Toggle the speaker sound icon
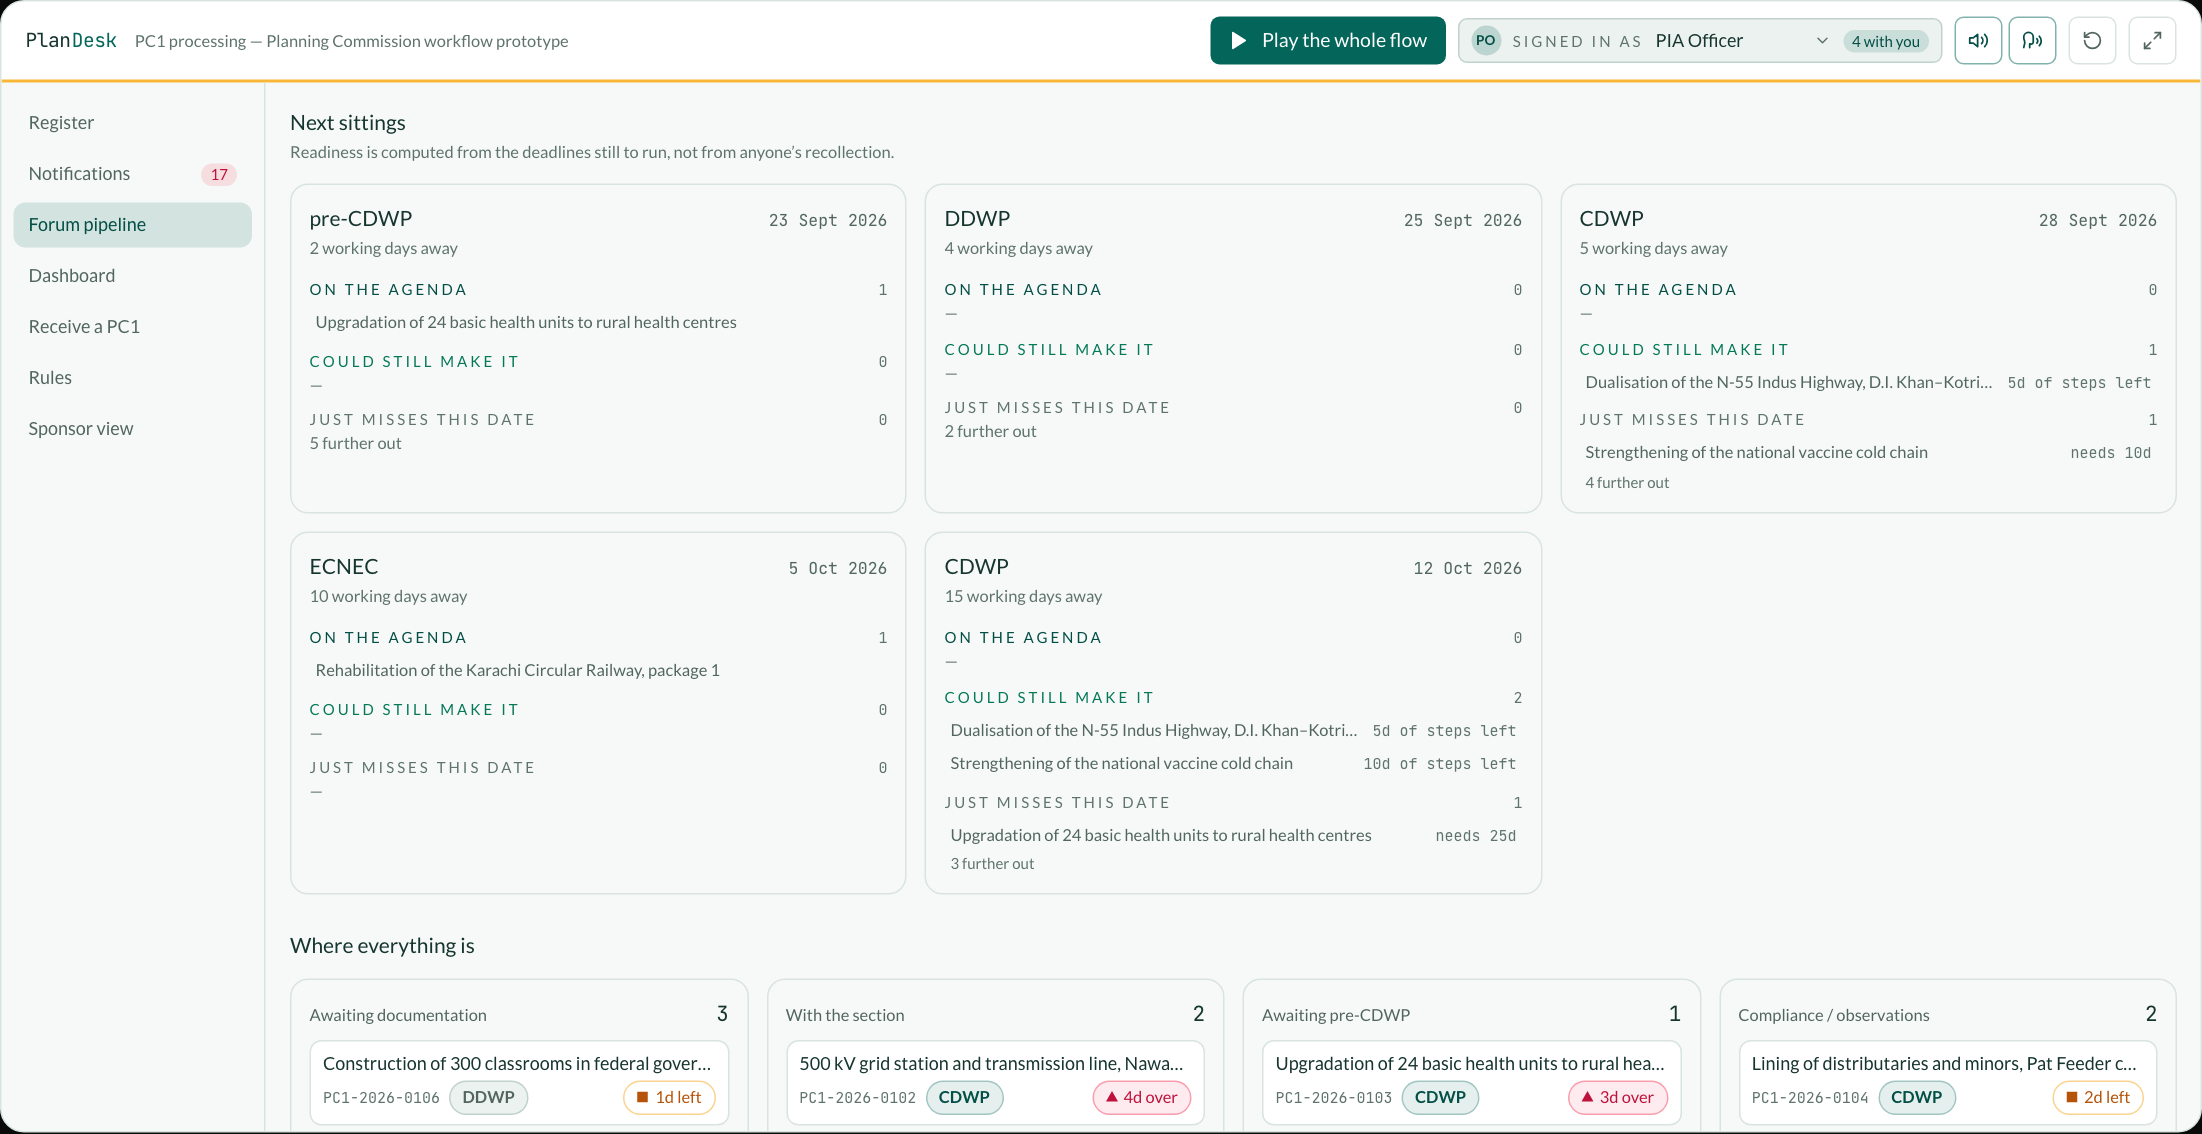Viewport: 2202px width, 1134px height. pyautogui.click(x=1977, y=41)
